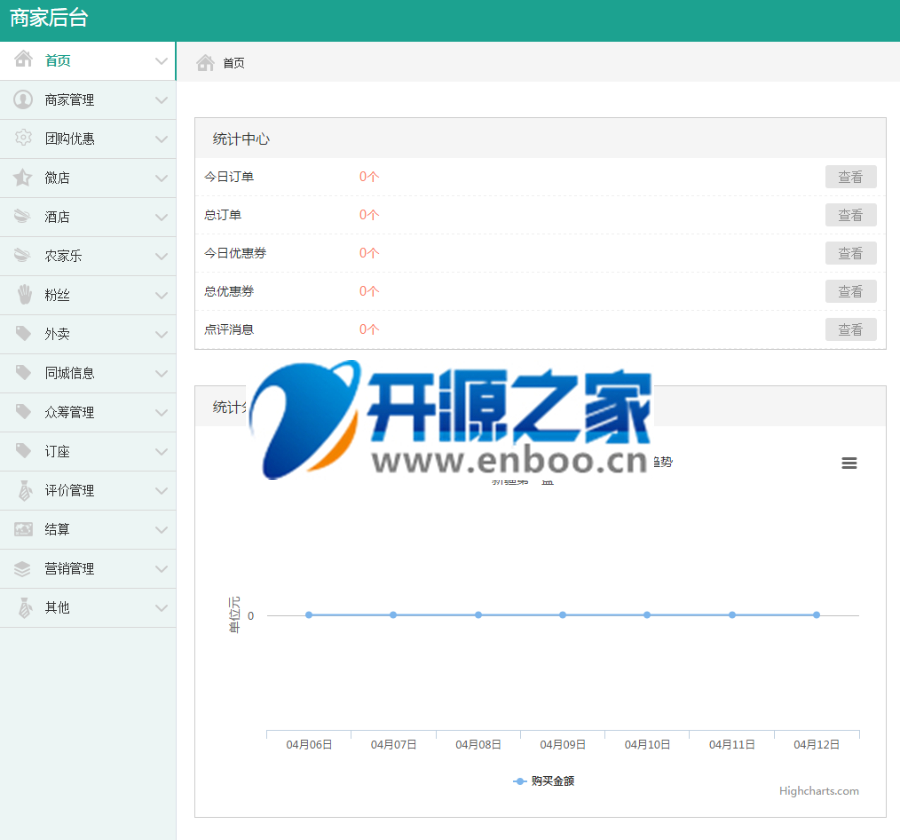Open the chart hamburger menu icon
The height and width of the screenshot is (840, 900).
[x=849, y=463]
